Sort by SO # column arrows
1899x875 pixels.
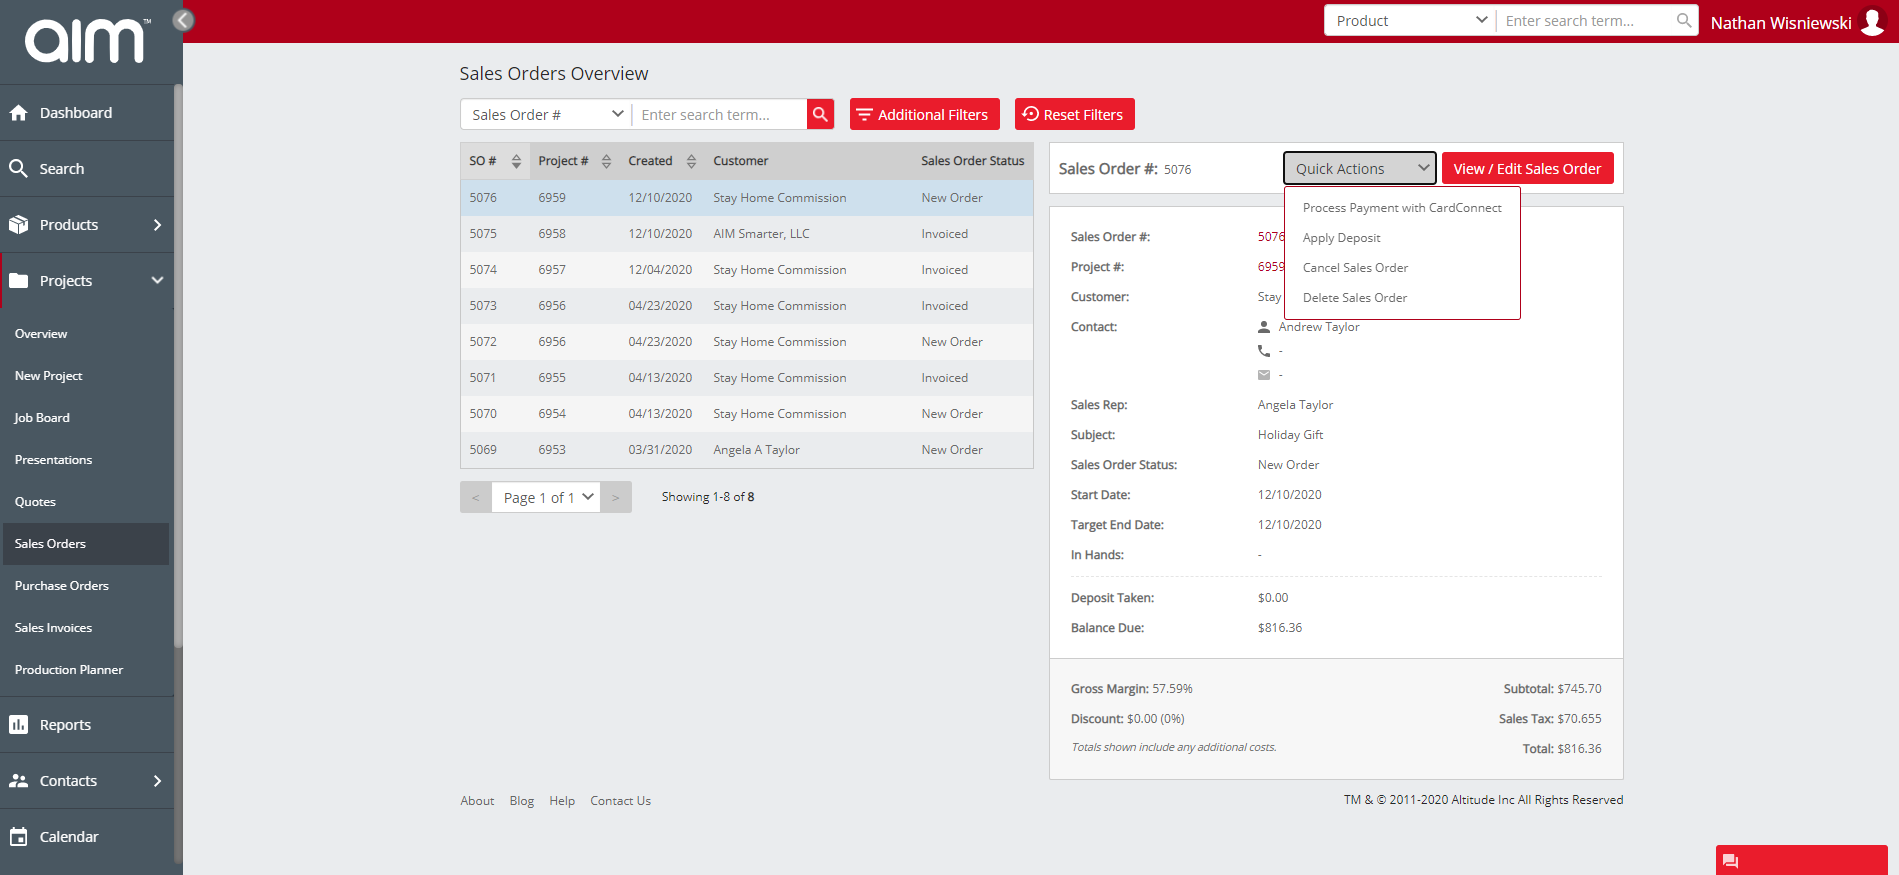516,161
